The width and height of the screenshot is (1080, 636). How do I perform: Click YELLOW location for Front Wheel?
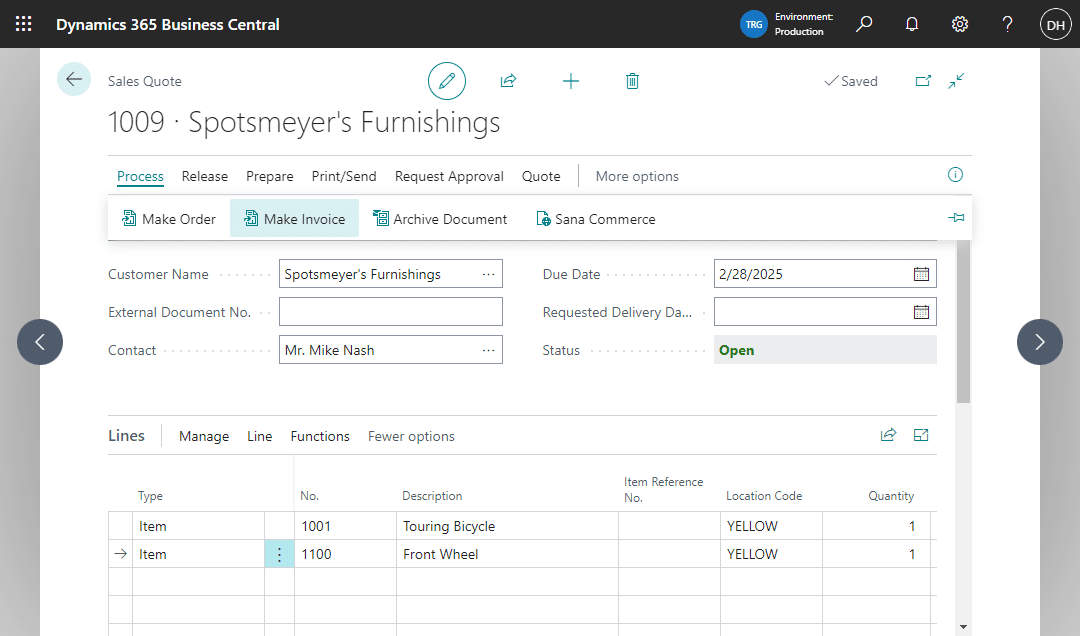pos(771,554)
